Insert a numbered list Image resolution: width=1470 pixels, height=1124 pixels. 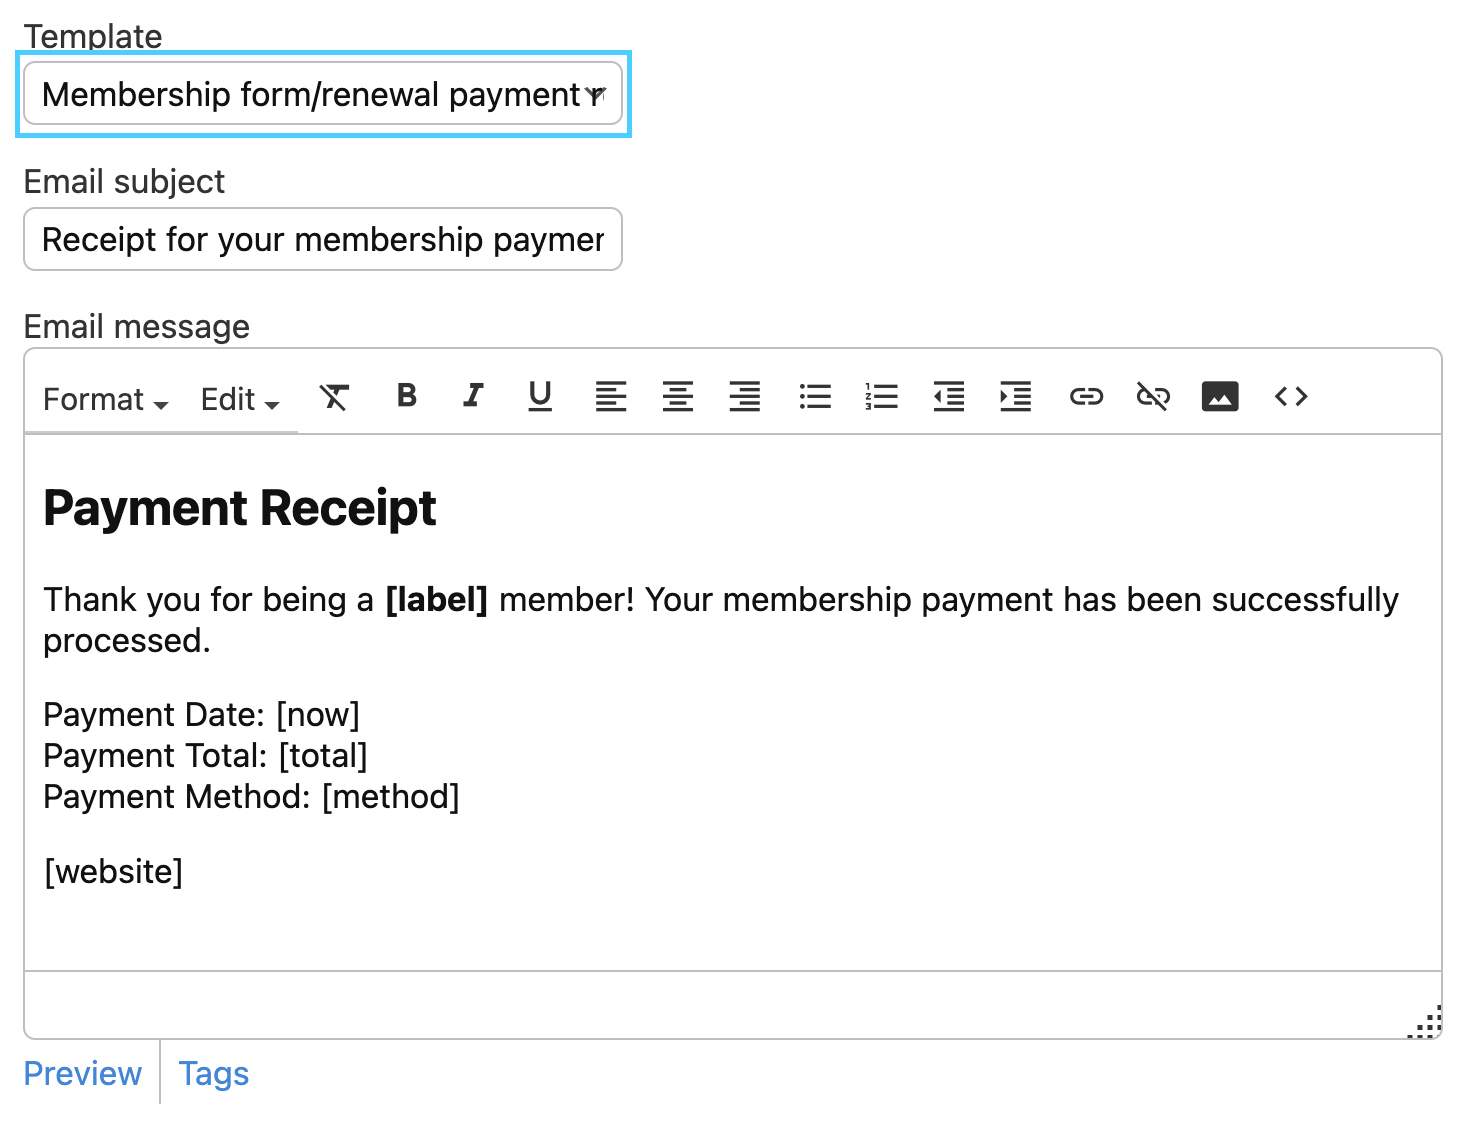[882, 397]
